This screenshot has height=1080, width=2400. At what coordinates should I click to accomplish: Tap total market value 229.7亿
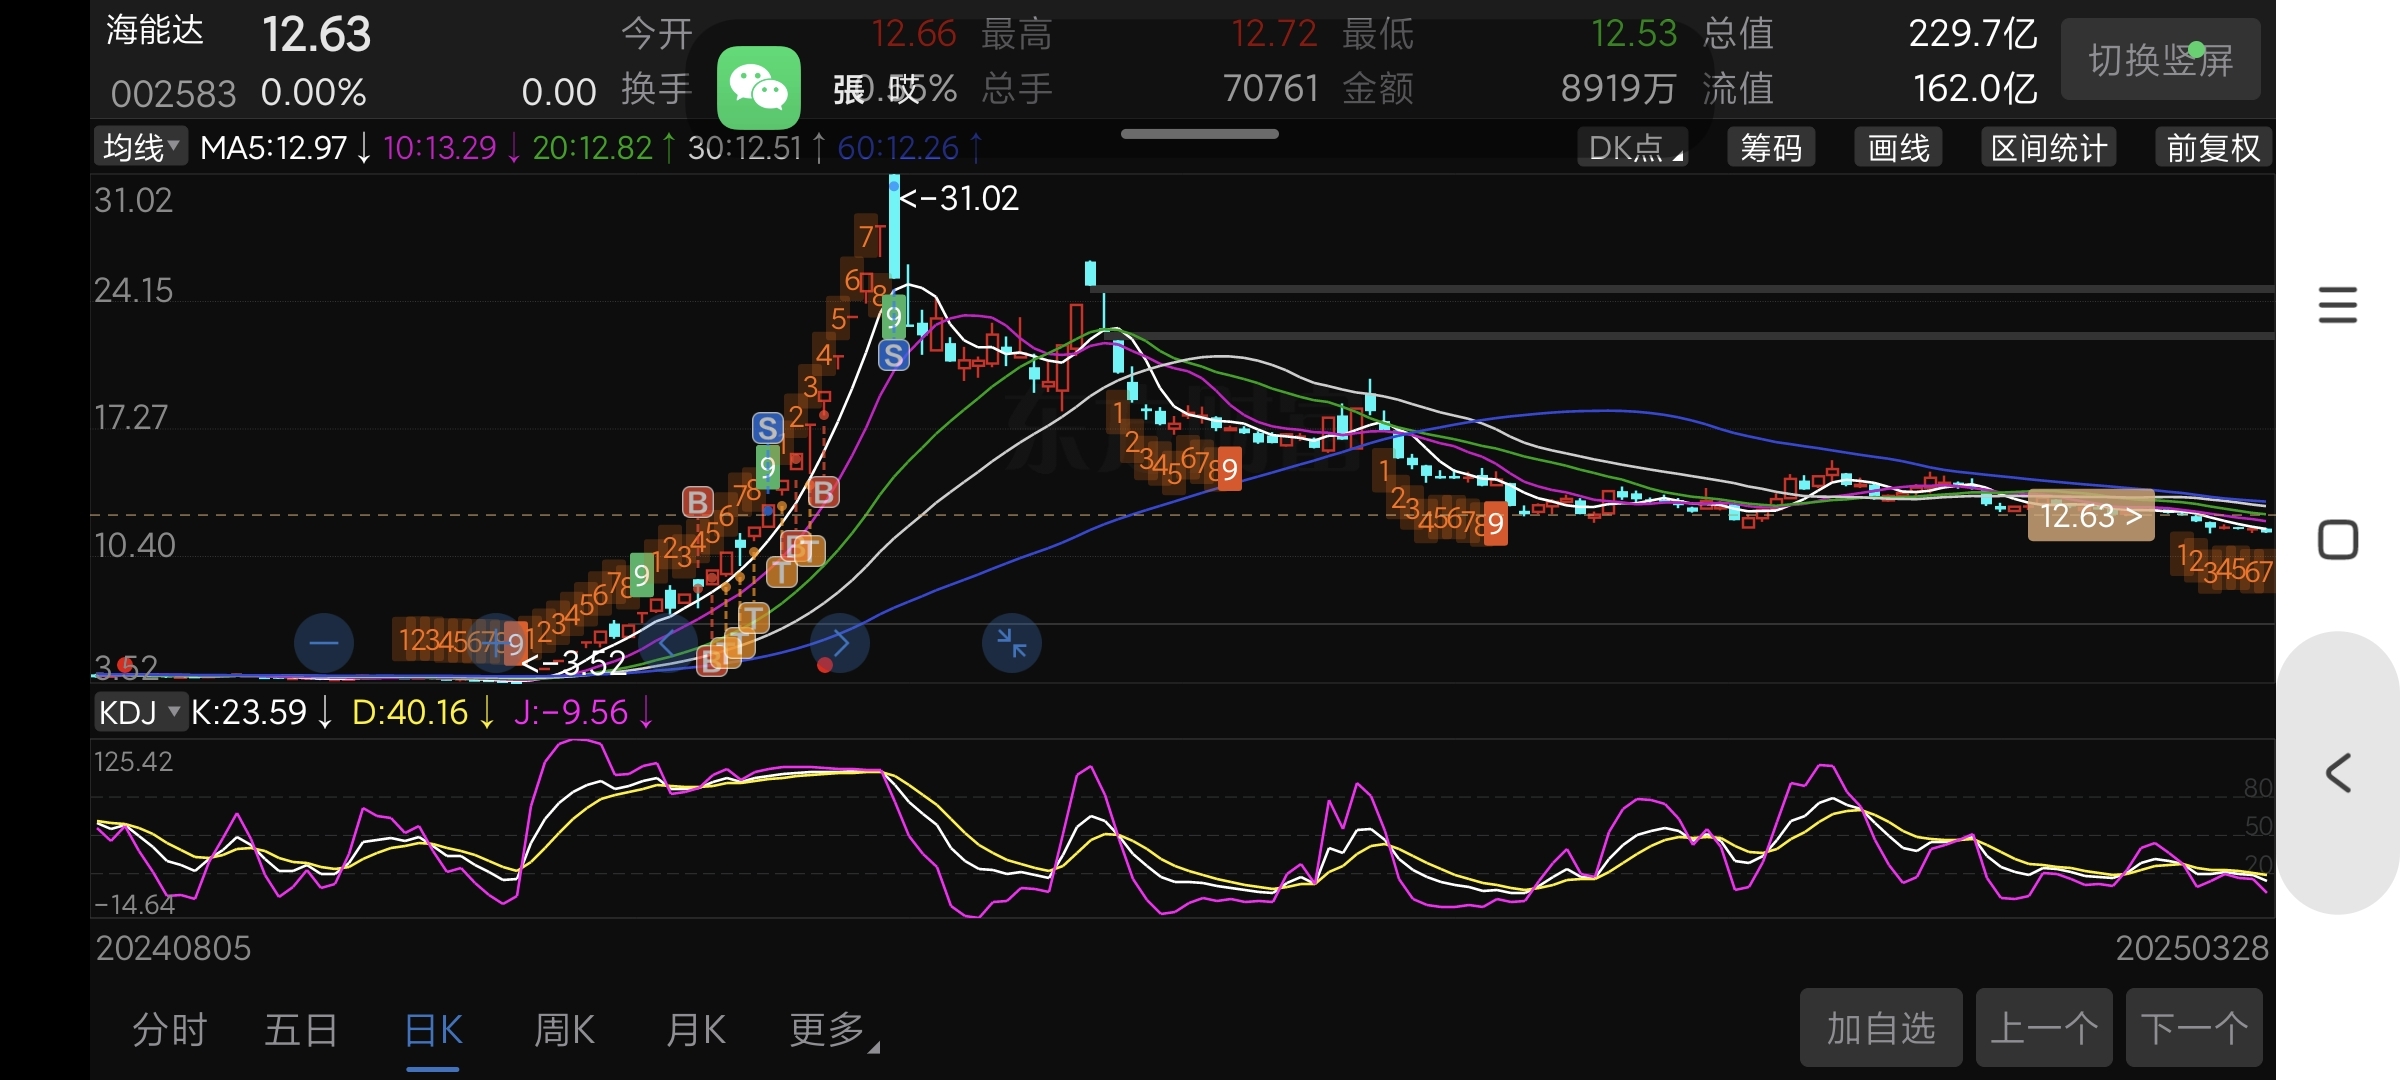click(1973, 34)
